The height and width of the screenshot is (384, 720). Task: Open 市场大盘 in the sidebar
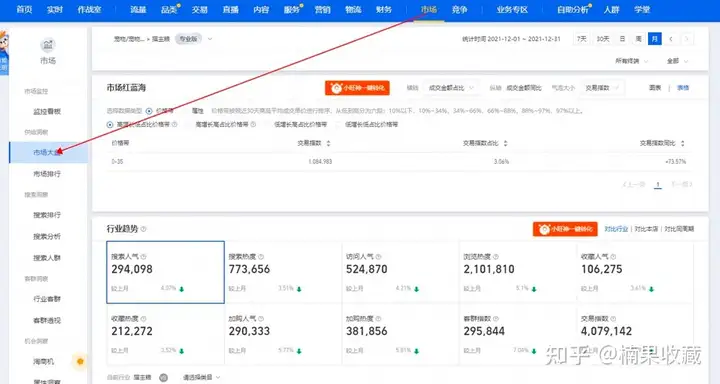tap(48, 152)
